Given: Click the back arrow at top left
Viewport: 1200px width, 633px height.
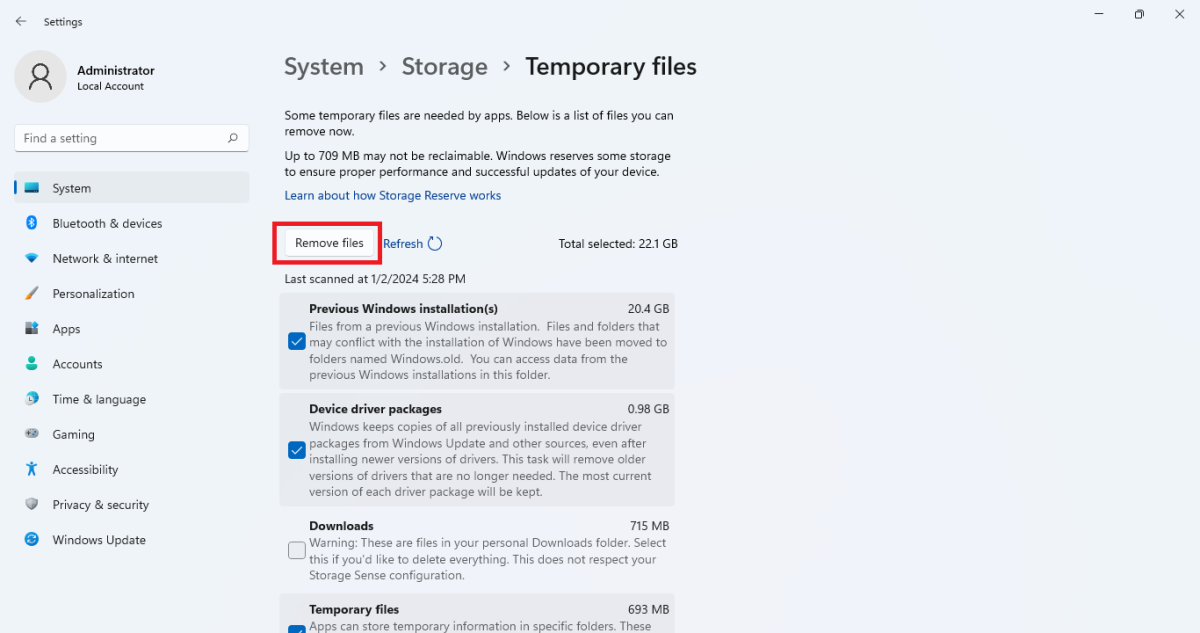Looking at the screenshot, I should click(x=20, y=21).
